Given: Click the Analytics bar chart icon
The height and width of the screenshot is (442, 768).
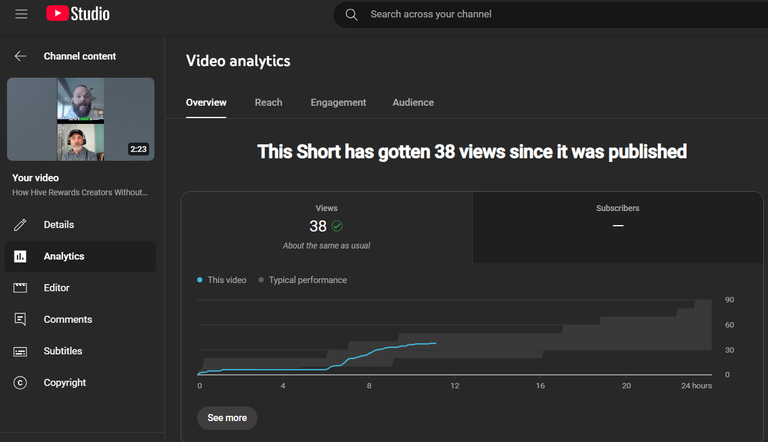Looking at the screenshot, I should pos(20,256).
